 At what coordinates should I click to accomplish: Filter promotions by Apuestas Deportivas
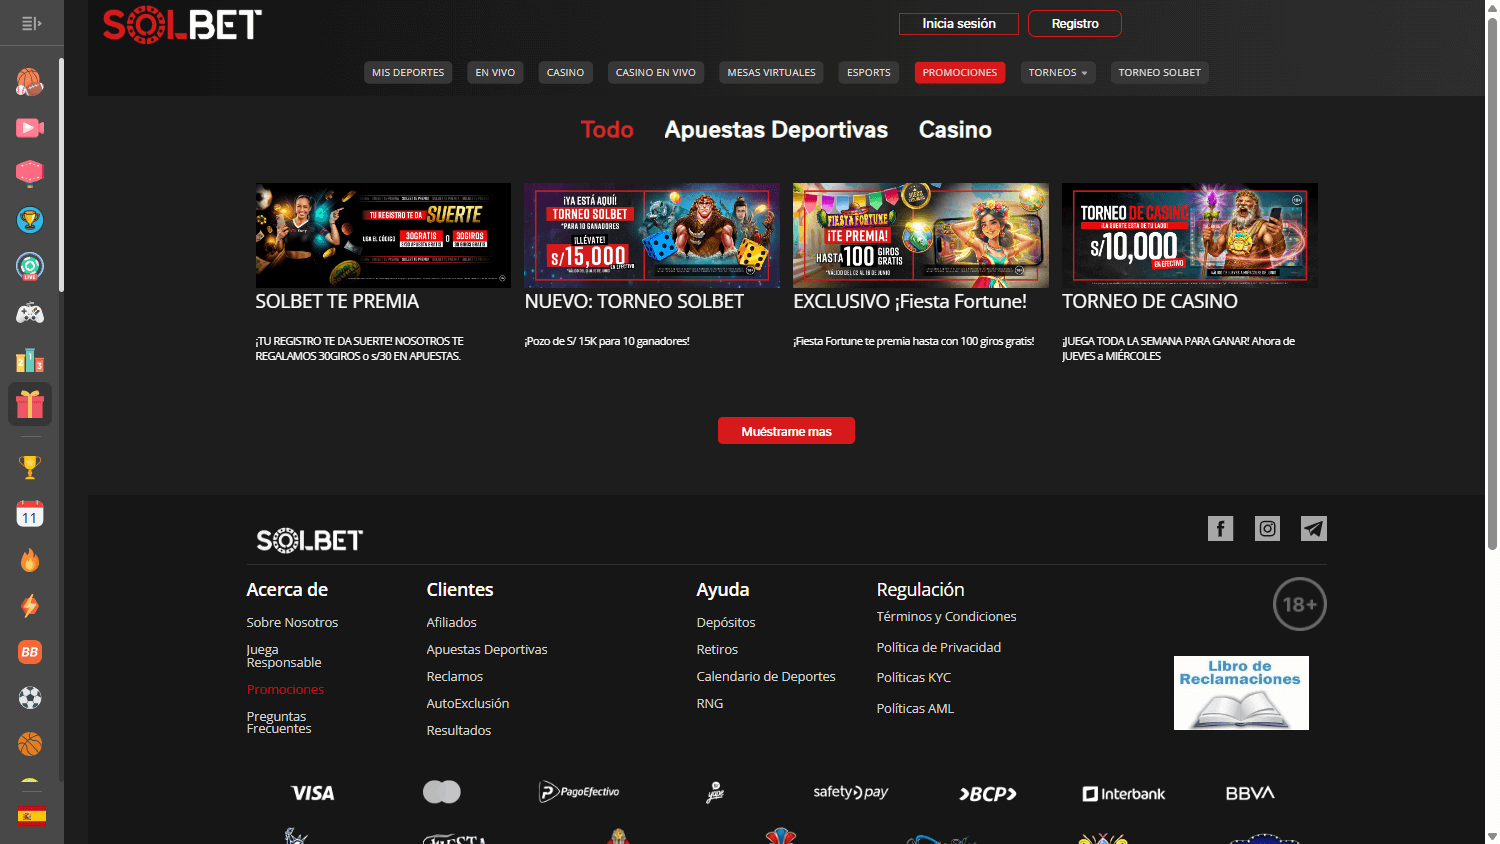pyautogui.click(x=776, y=130)
